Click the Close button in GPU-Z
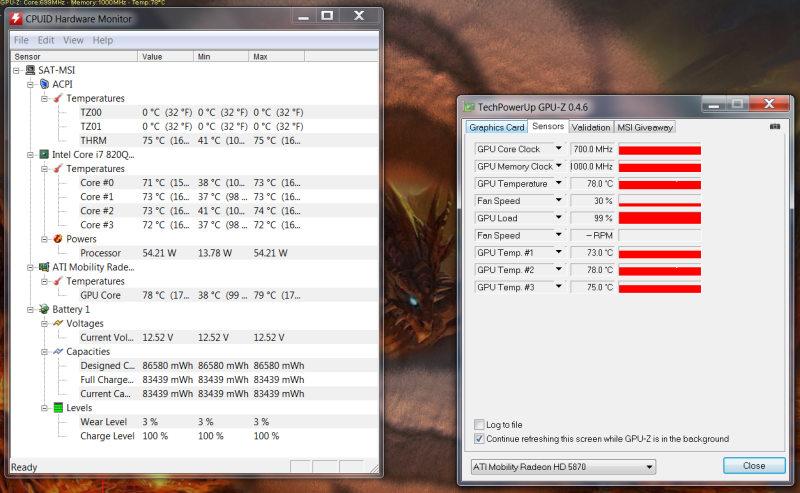The image size is (800, 493). 754,465
